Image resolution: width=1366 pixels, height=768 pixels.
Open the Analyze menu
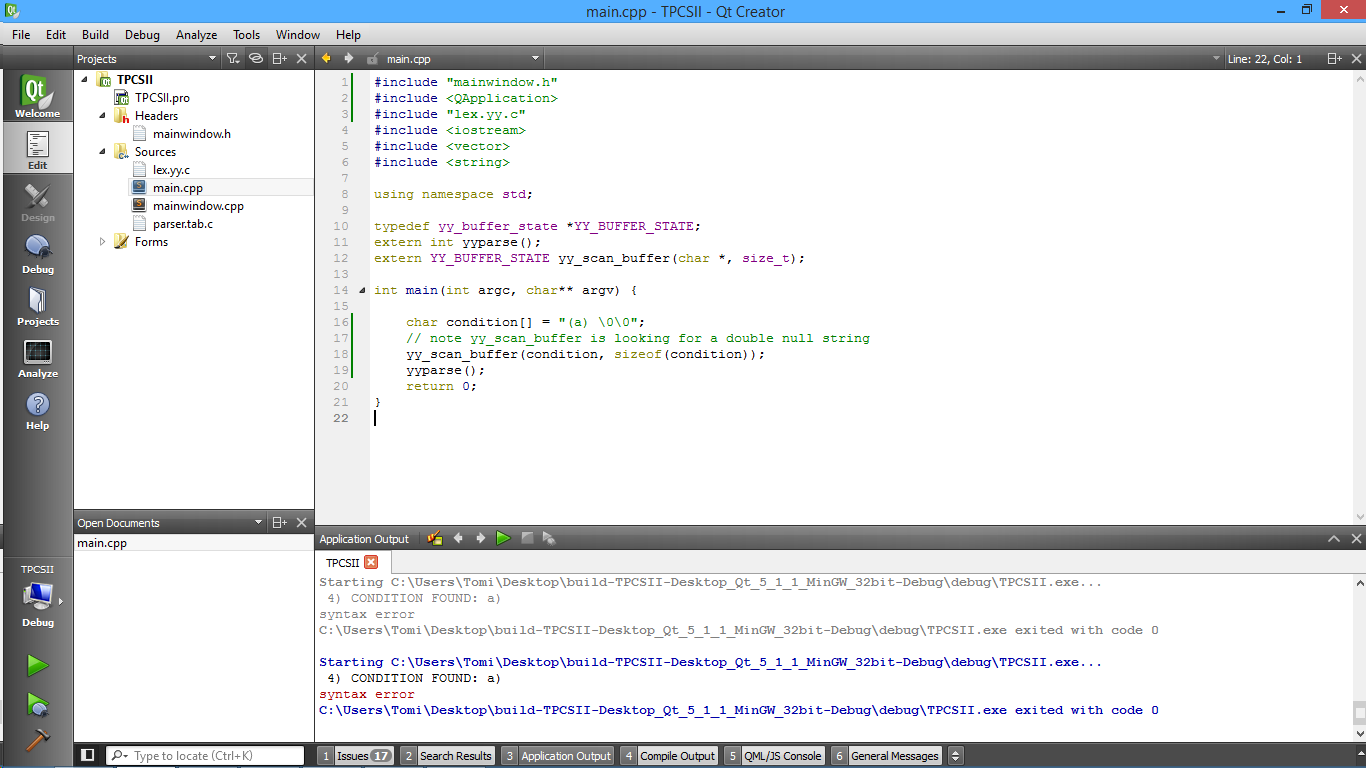coord(196,34)
